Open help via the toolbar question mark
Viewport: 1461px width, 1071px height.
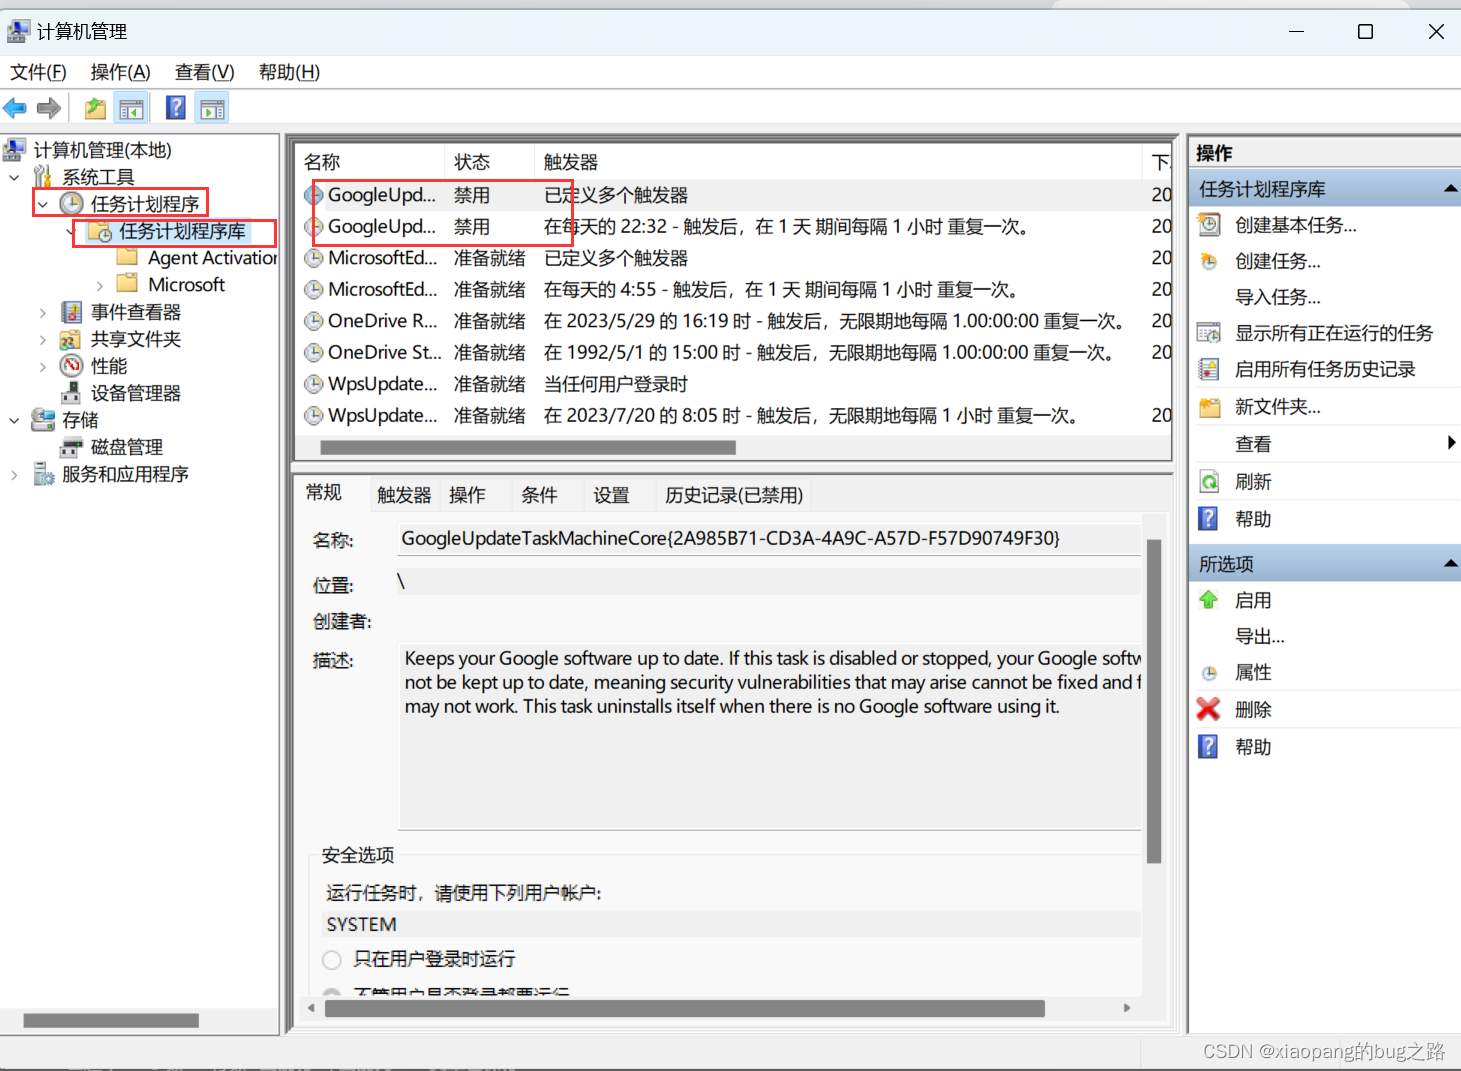(176, 107)
